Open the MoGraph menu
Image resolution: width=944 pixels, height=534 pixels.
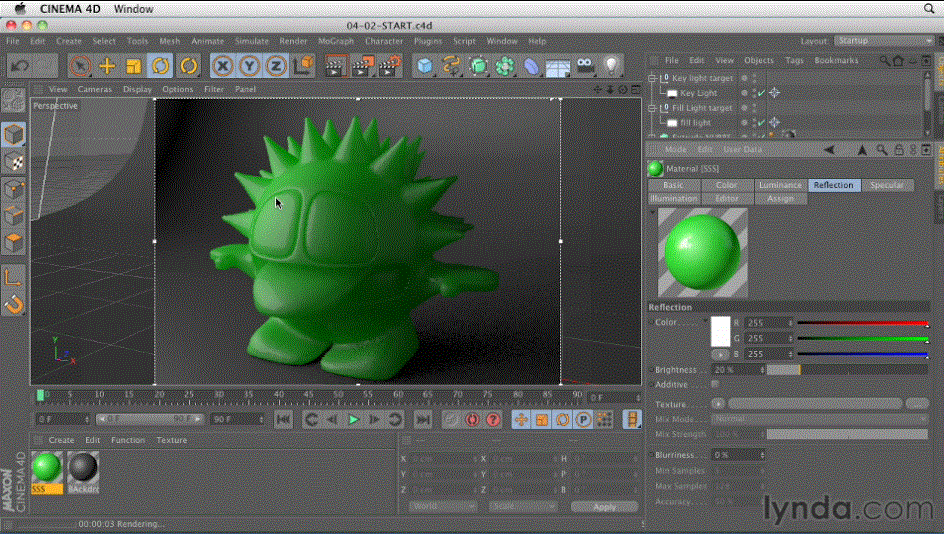click(x=336, y=41)
